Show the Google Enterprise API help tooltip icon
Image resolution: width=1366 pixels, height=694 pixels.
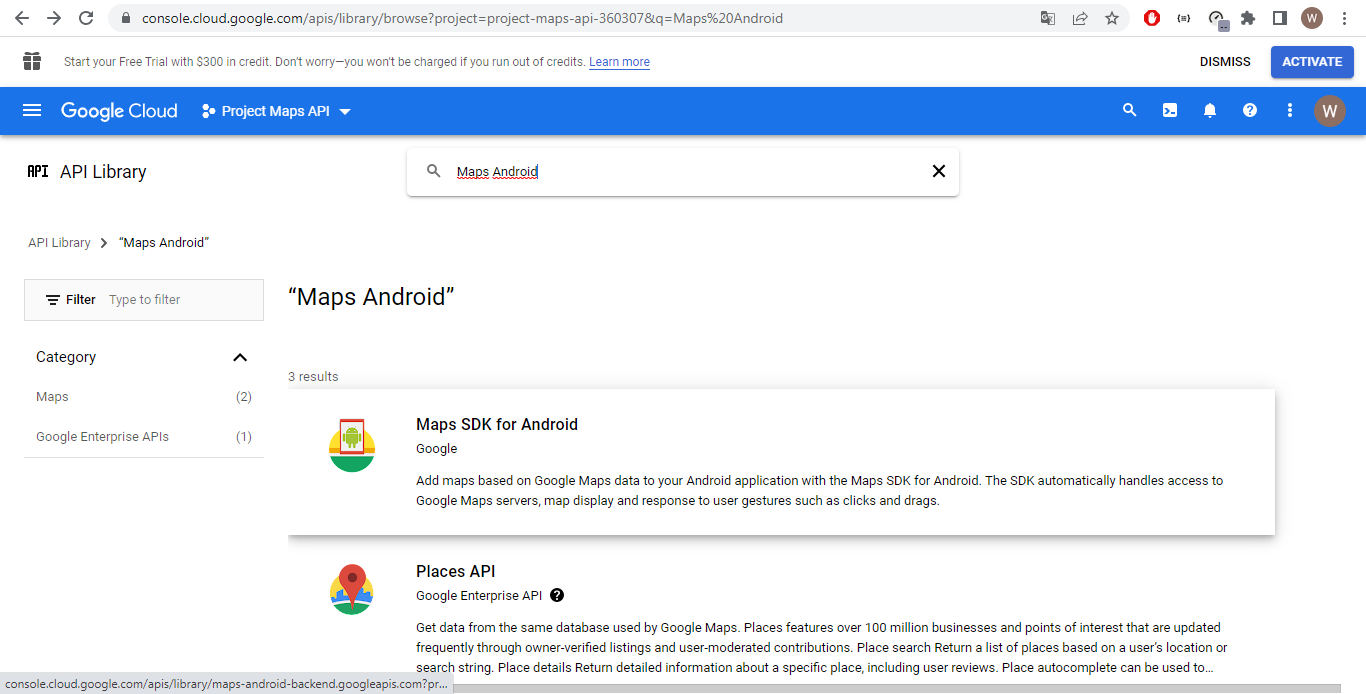[x=557, y=595]
